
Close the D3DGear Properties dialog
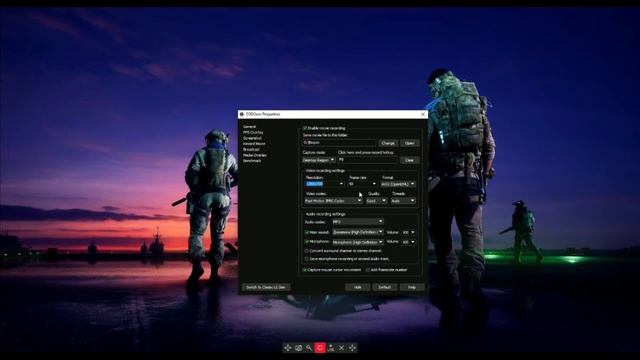(x=423, y=114)
